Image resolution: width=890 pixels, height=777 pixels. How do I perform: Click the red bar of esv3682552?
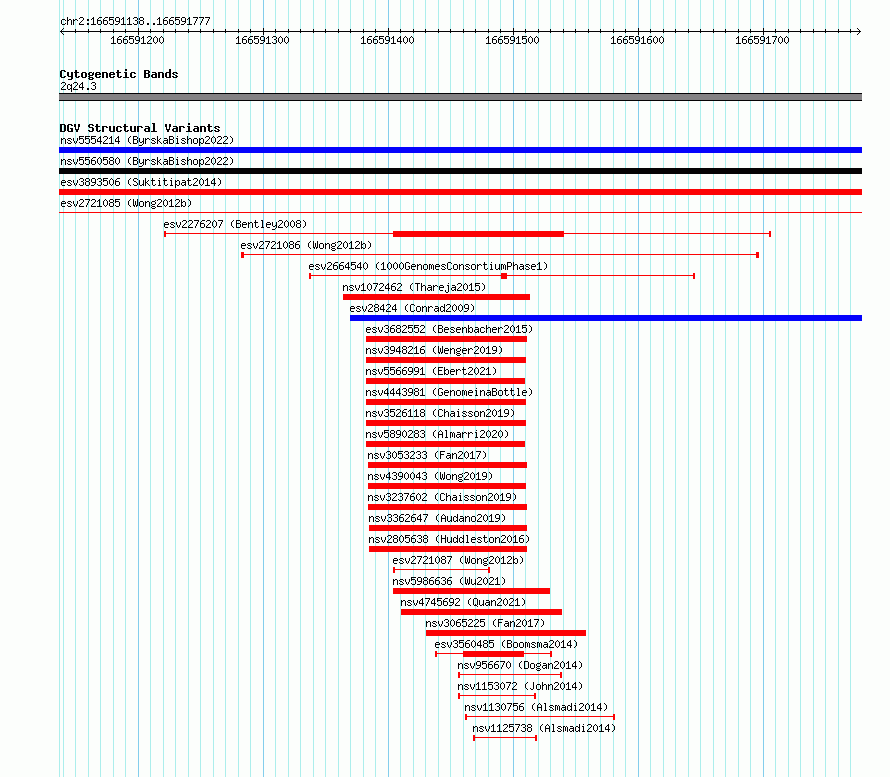point(446,339)
